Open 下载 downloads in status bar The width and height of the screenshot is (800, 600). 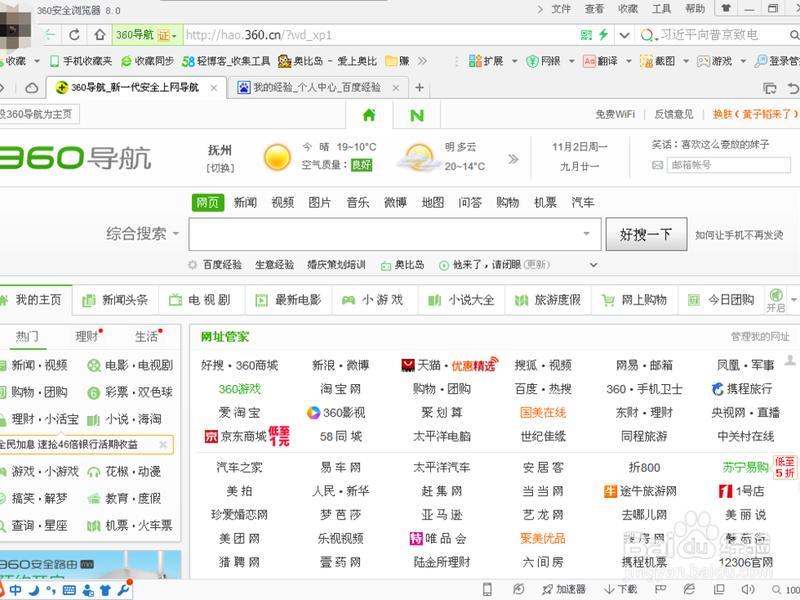click(620, 589)
